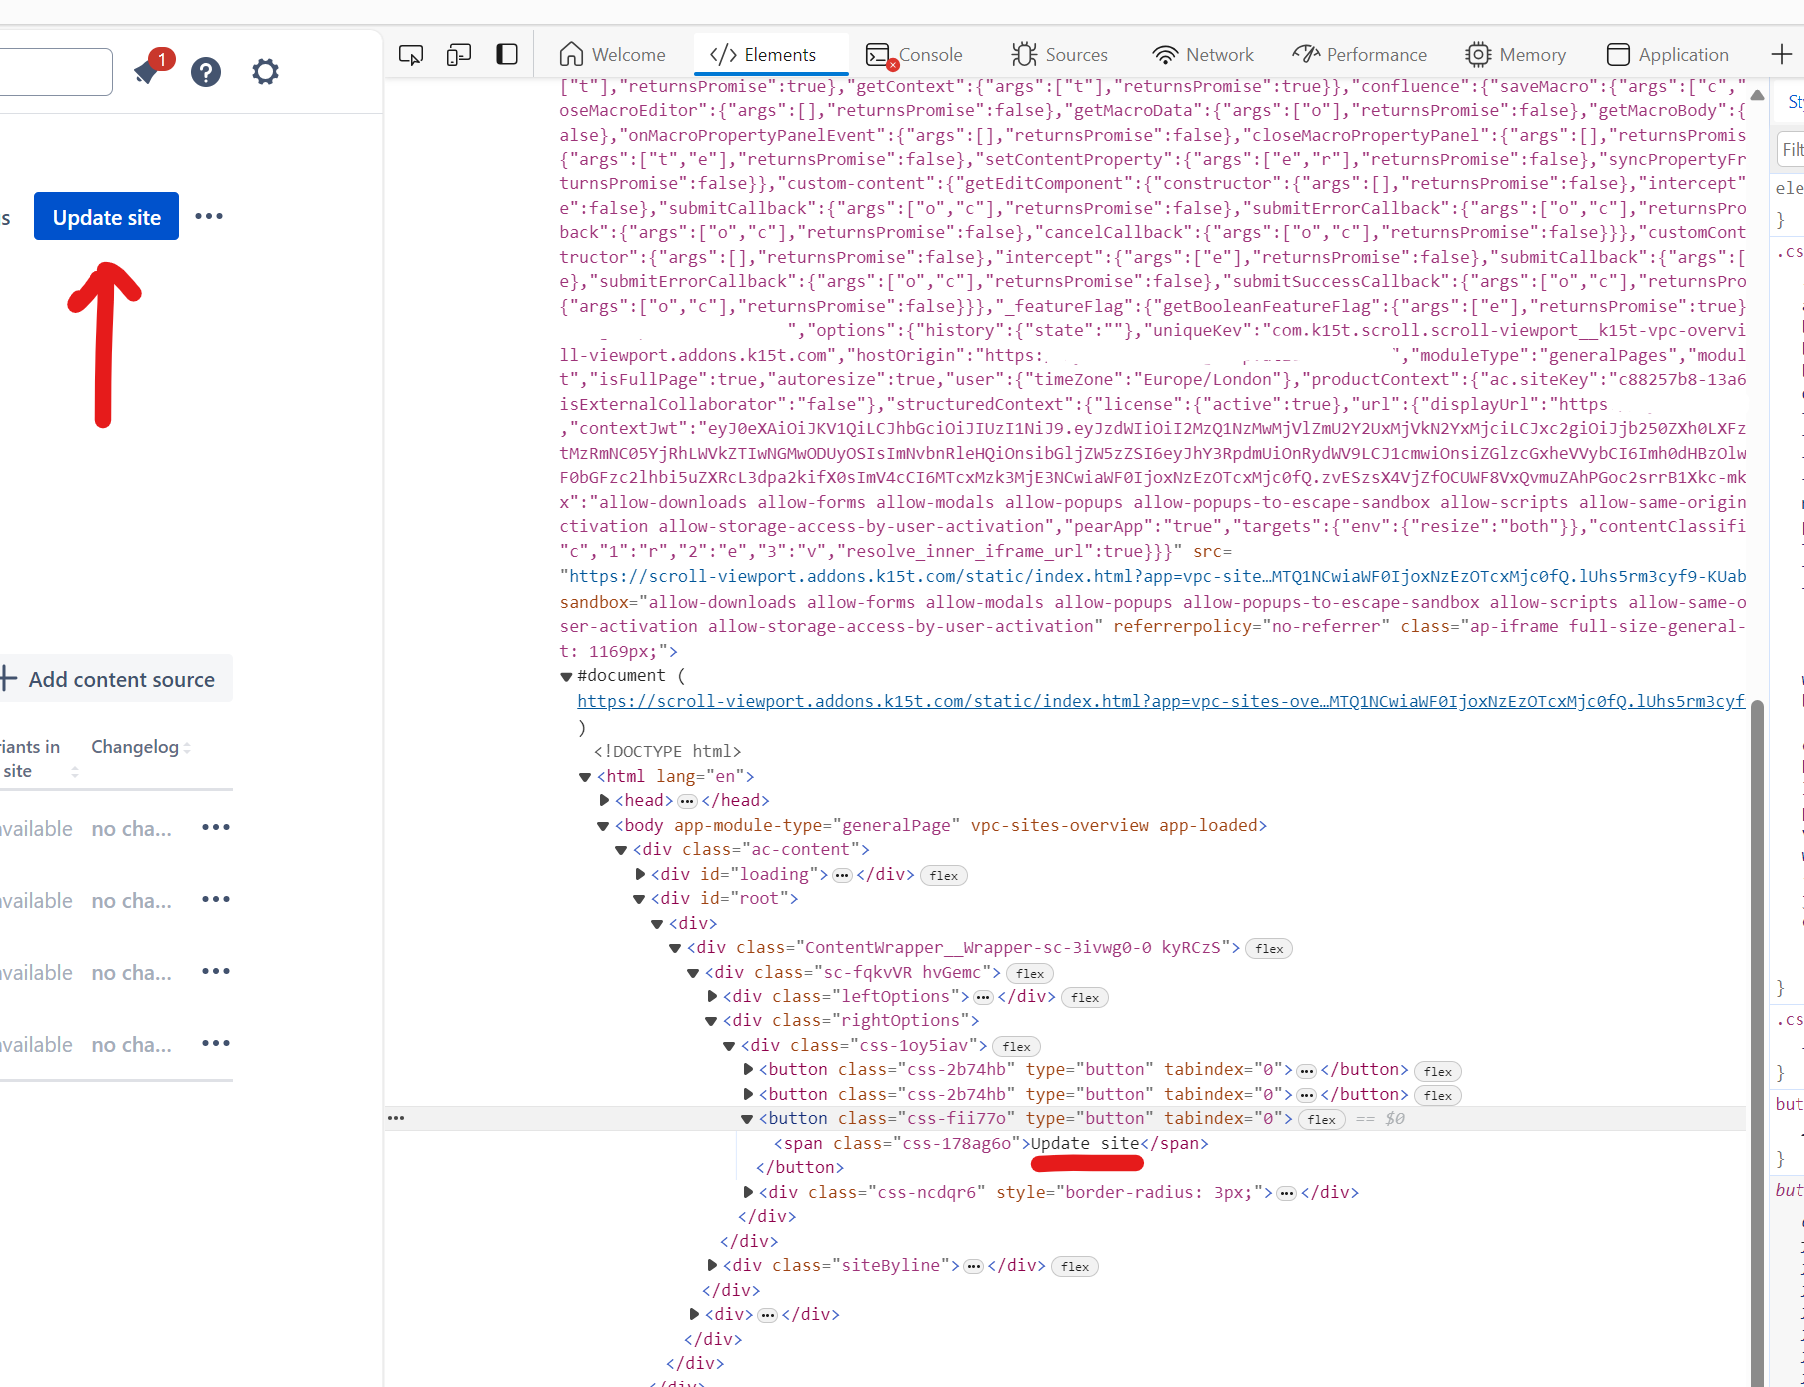Expand the head node
The width and height of the screenshot is (1804, 1387).
point(604,801)
